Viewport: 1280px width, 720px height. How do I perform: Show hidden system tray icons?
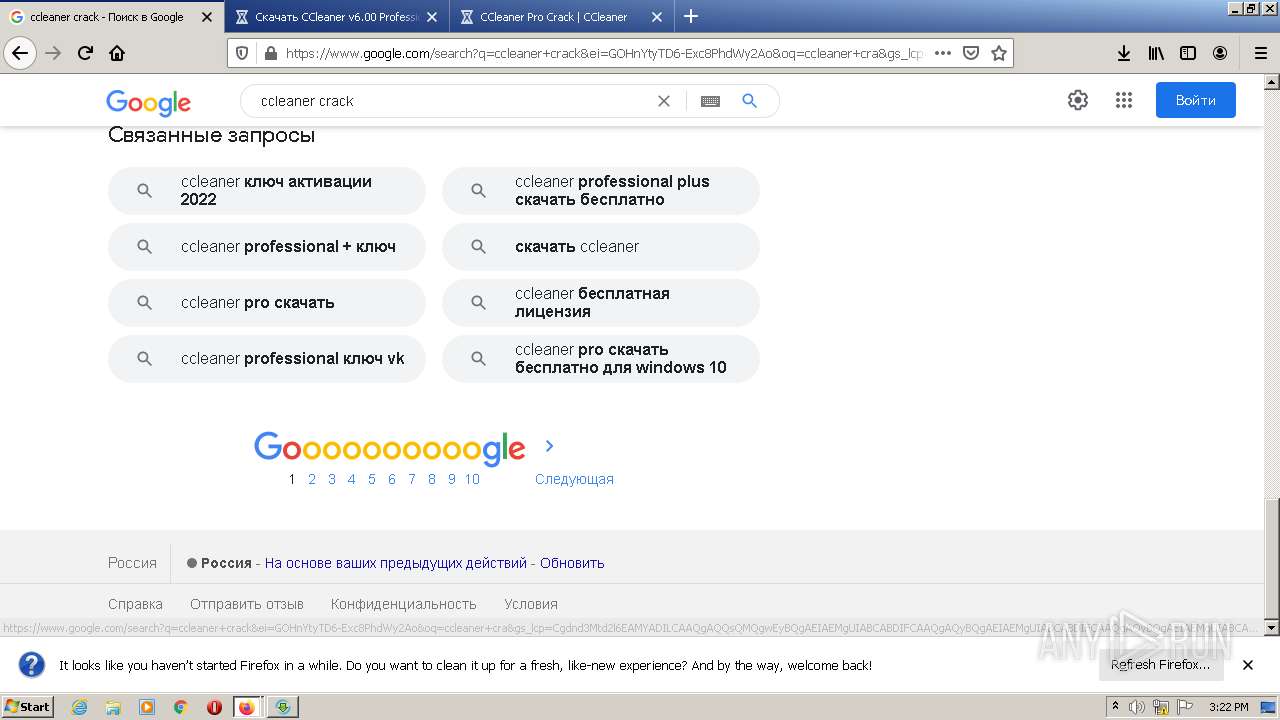coord(1115,707)
